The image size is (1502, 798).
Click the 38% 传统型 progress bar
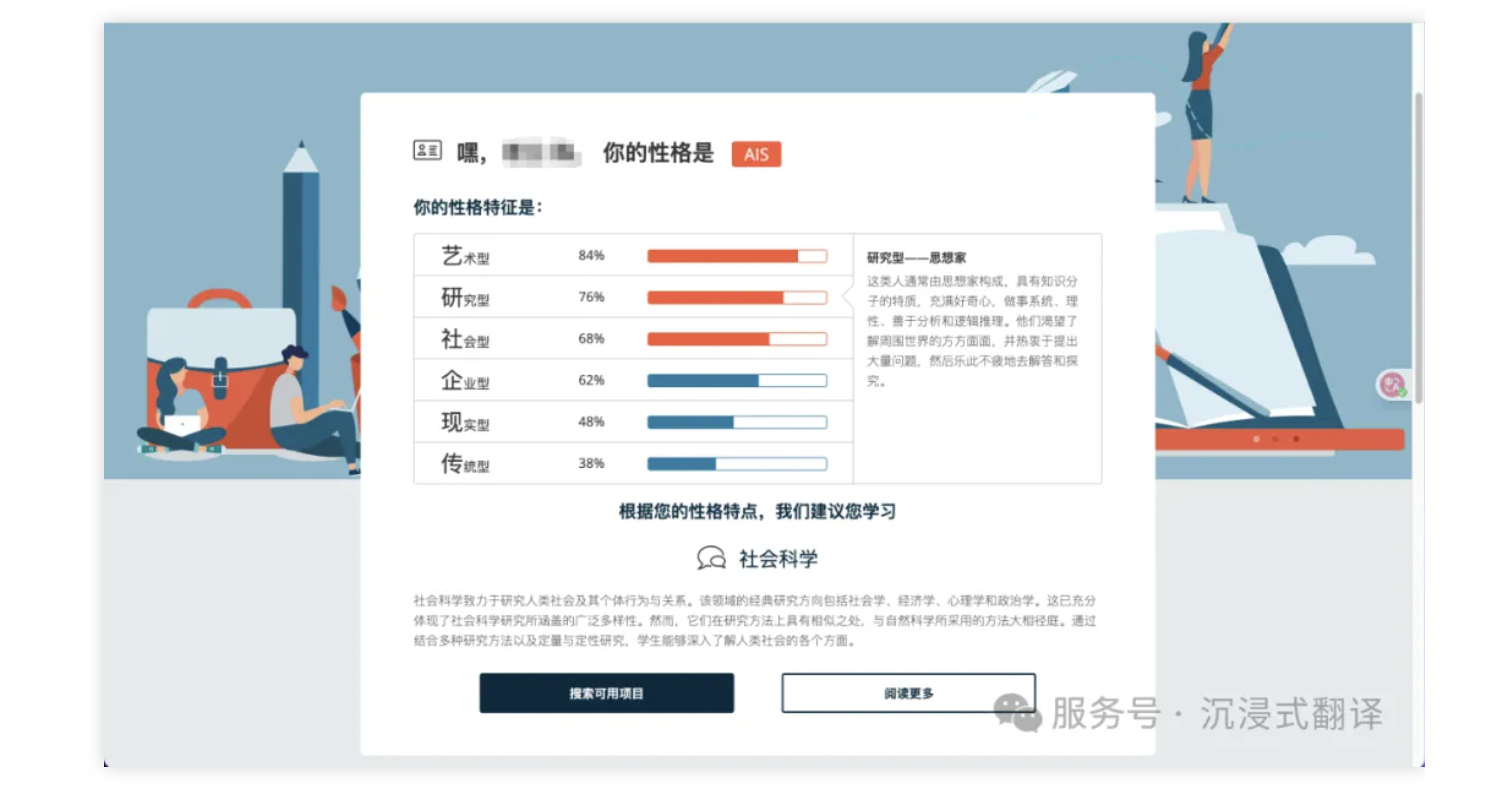[x=737, y=464]
